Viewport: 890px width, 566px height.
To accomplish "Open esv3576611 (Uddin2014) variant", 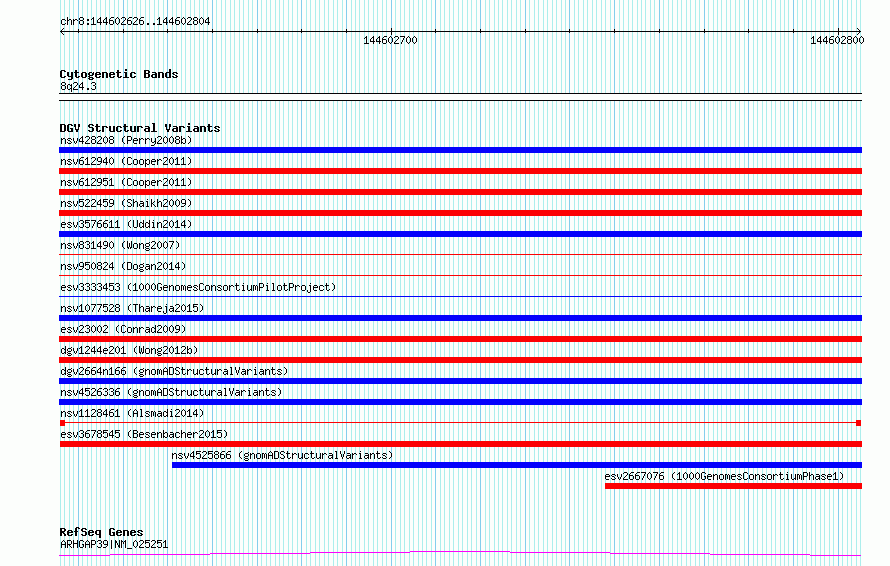I will (x=126, y=224).
